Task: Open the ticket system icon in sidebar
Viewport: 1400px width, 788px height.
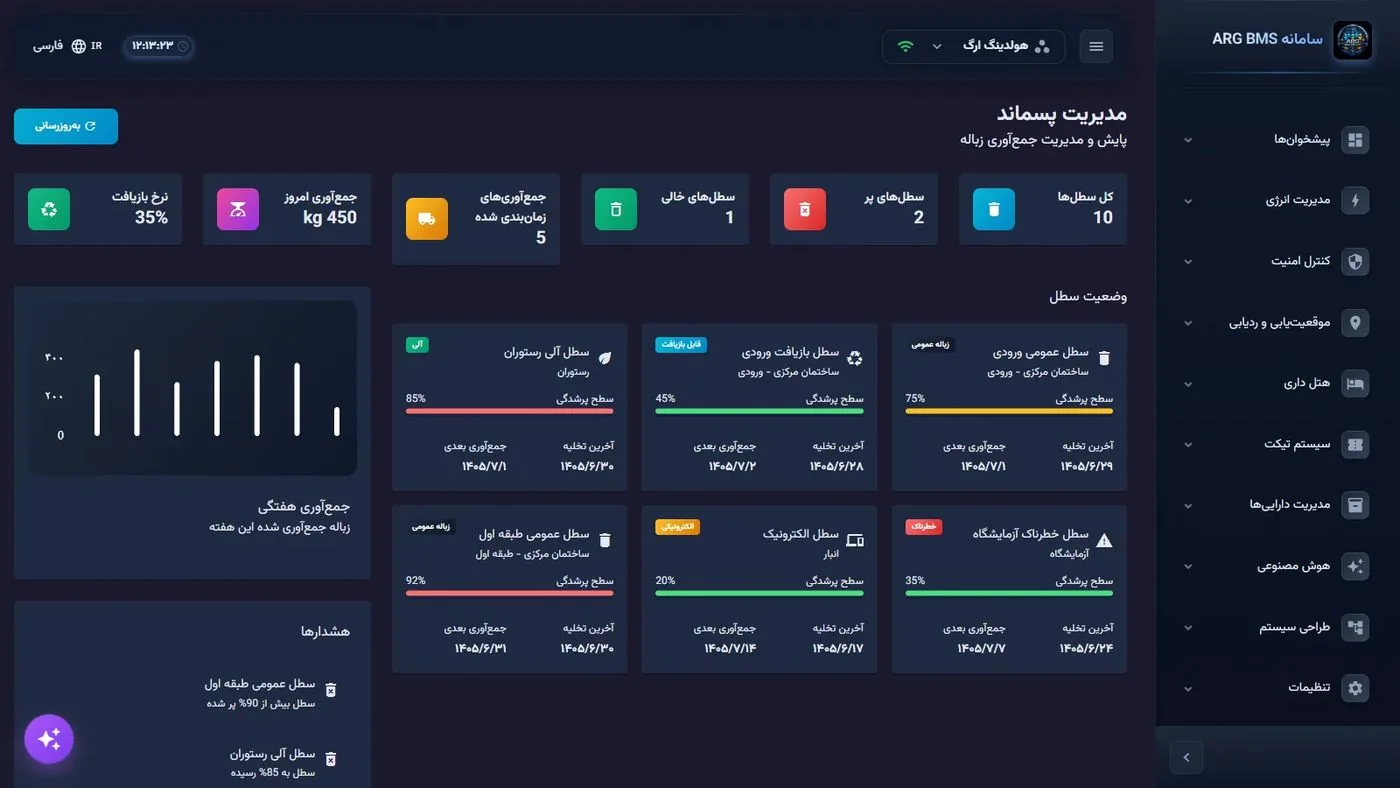Action: click(1355, 445)
